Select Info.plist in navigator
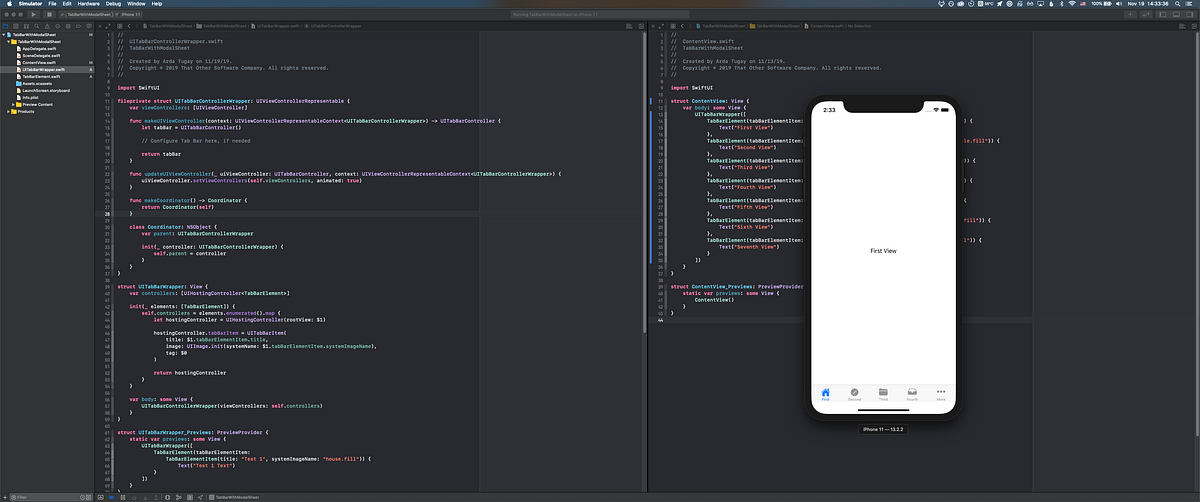The image size is (1200, 502). [30, 97]
